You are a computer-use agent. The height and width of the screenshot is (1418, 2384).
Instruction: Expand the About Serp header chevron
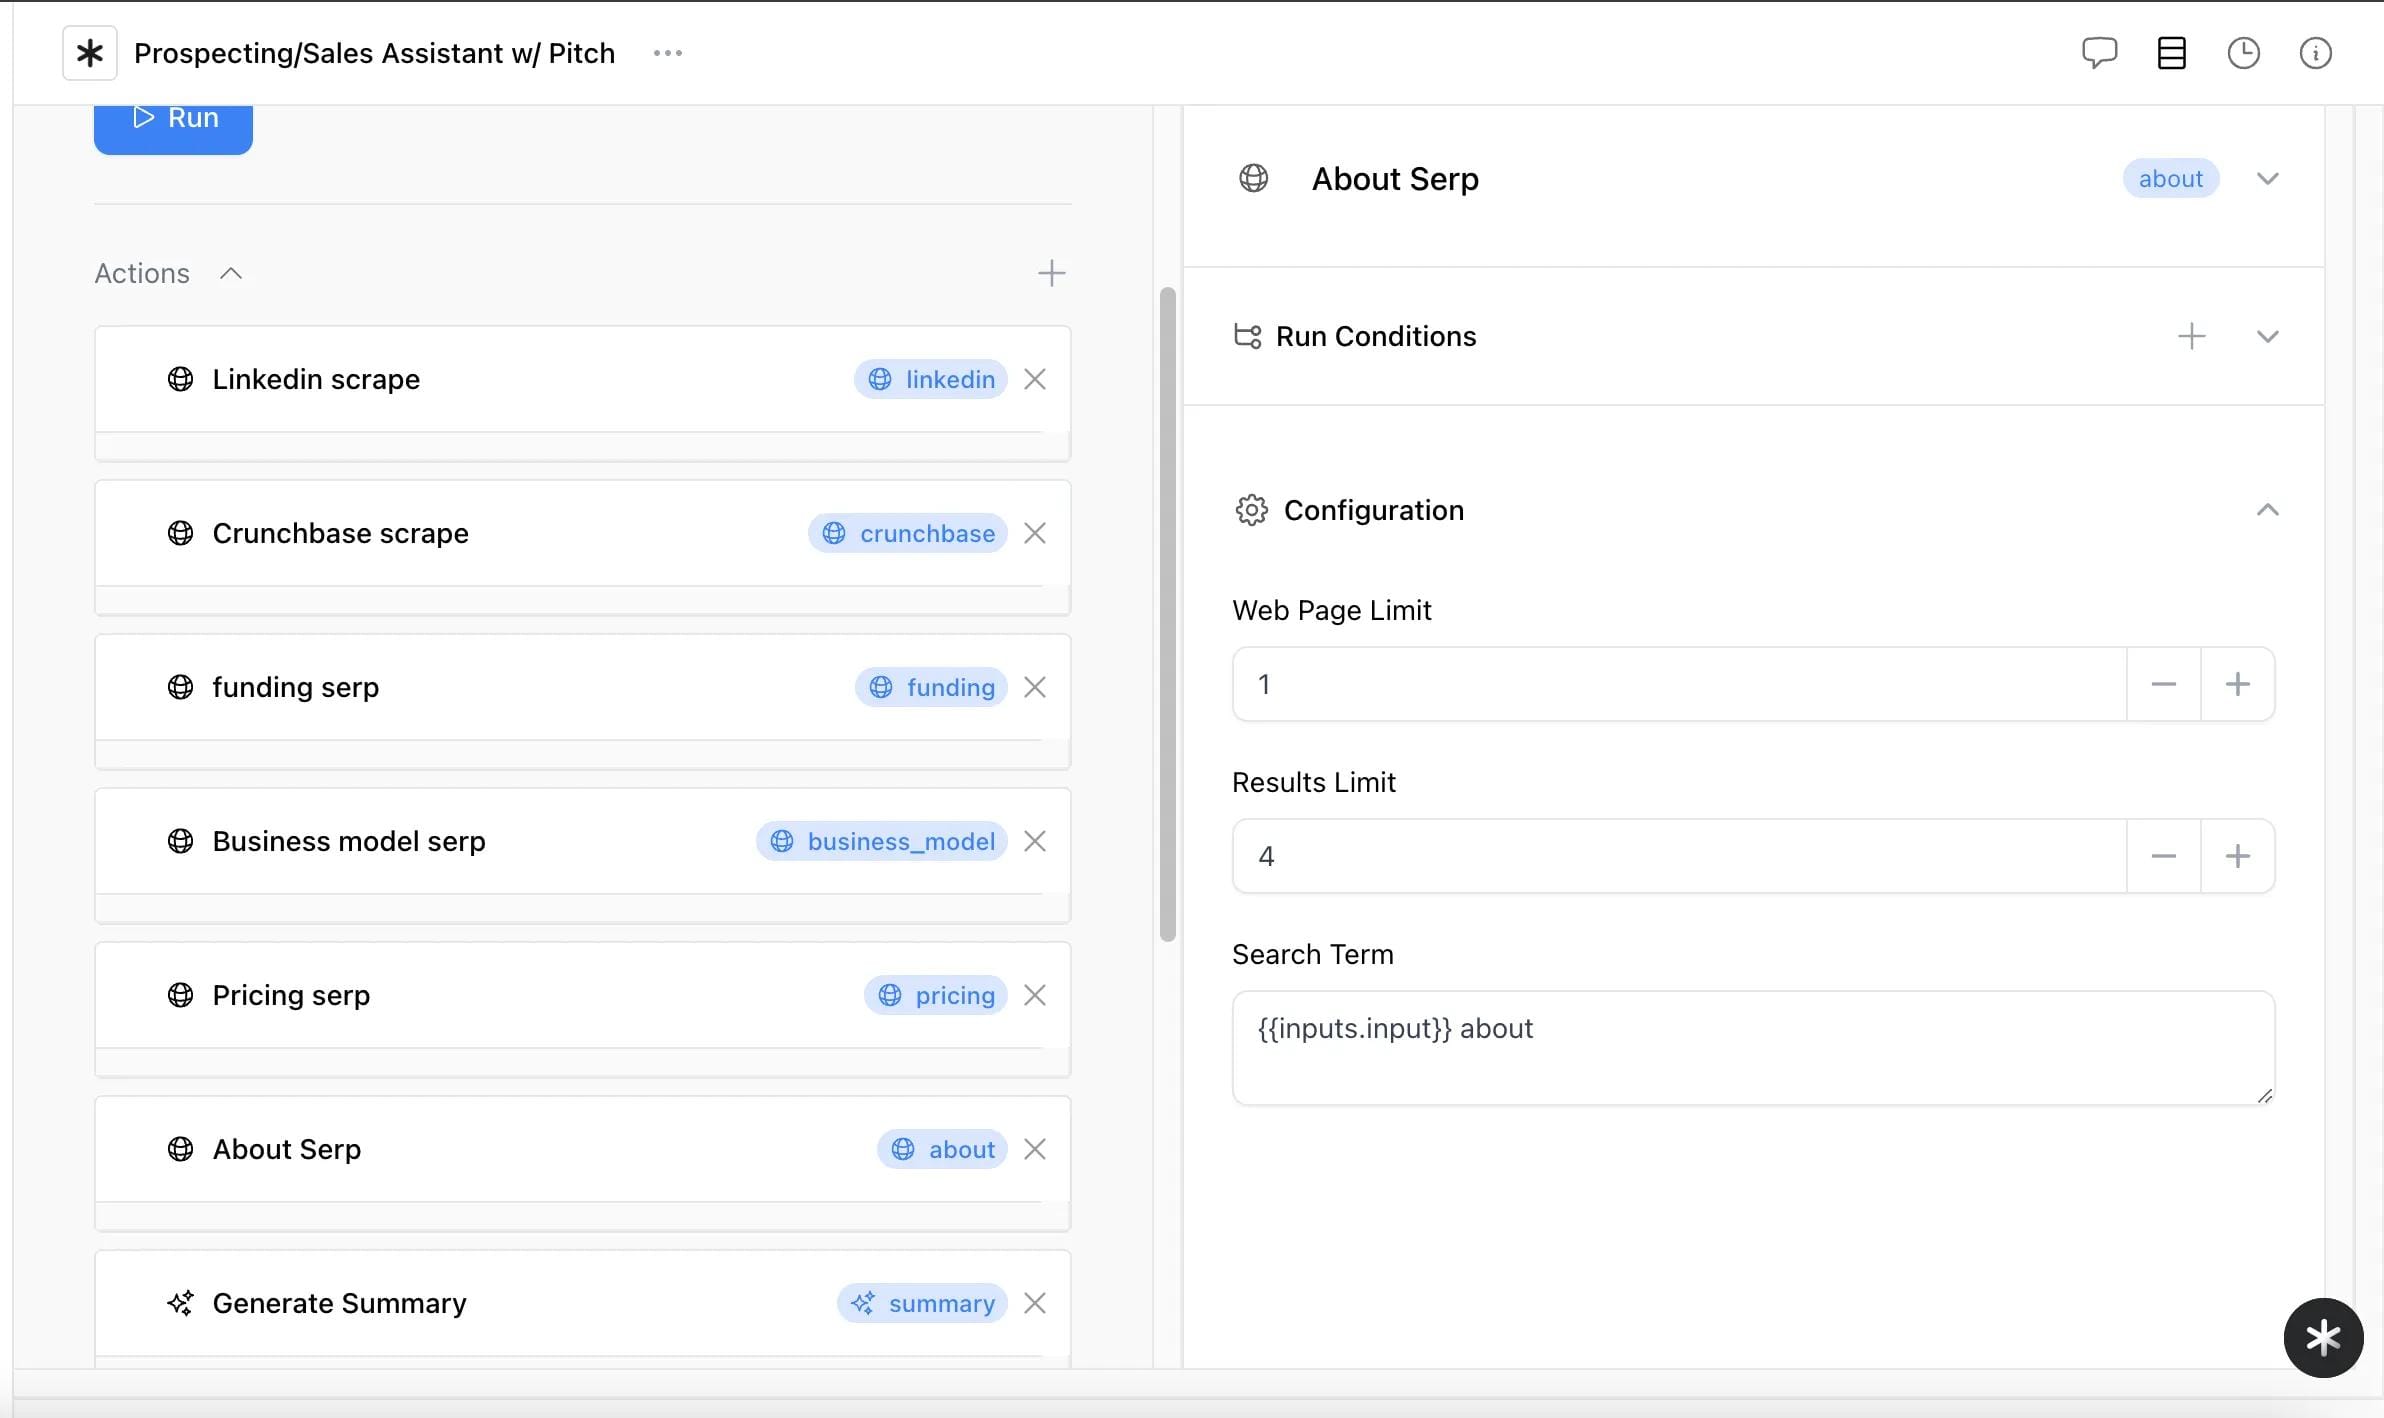pyautogui.click(x=2267, y=178)
